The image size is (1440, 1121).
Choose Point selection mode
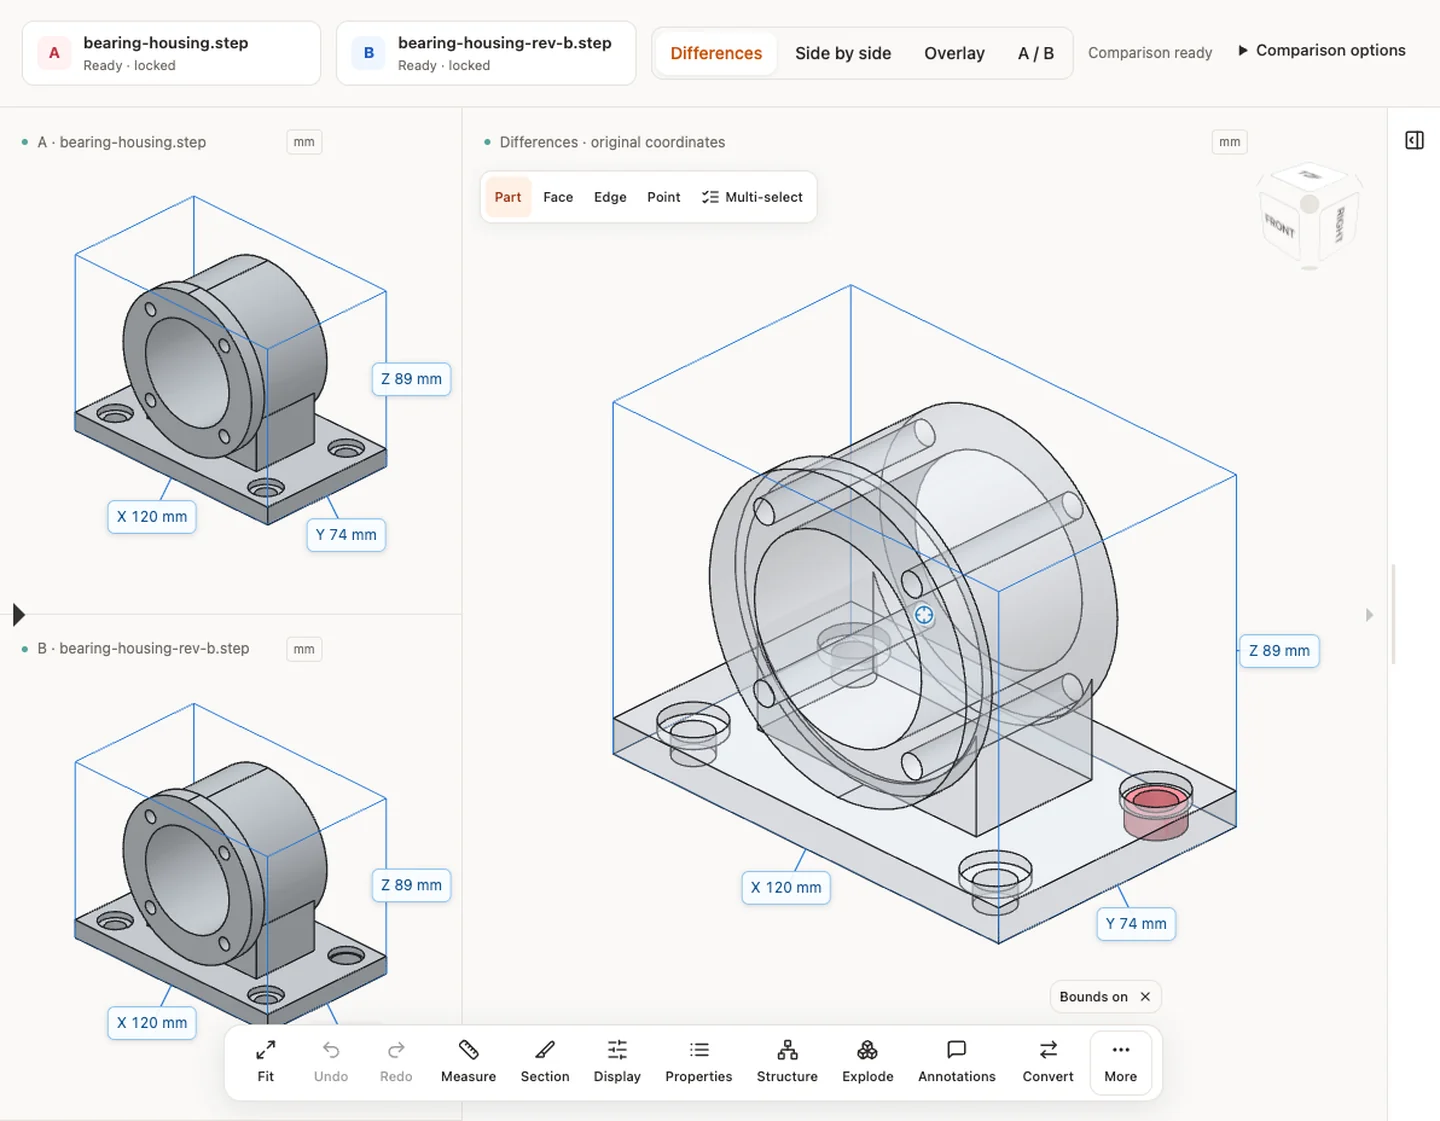point(664,197)
